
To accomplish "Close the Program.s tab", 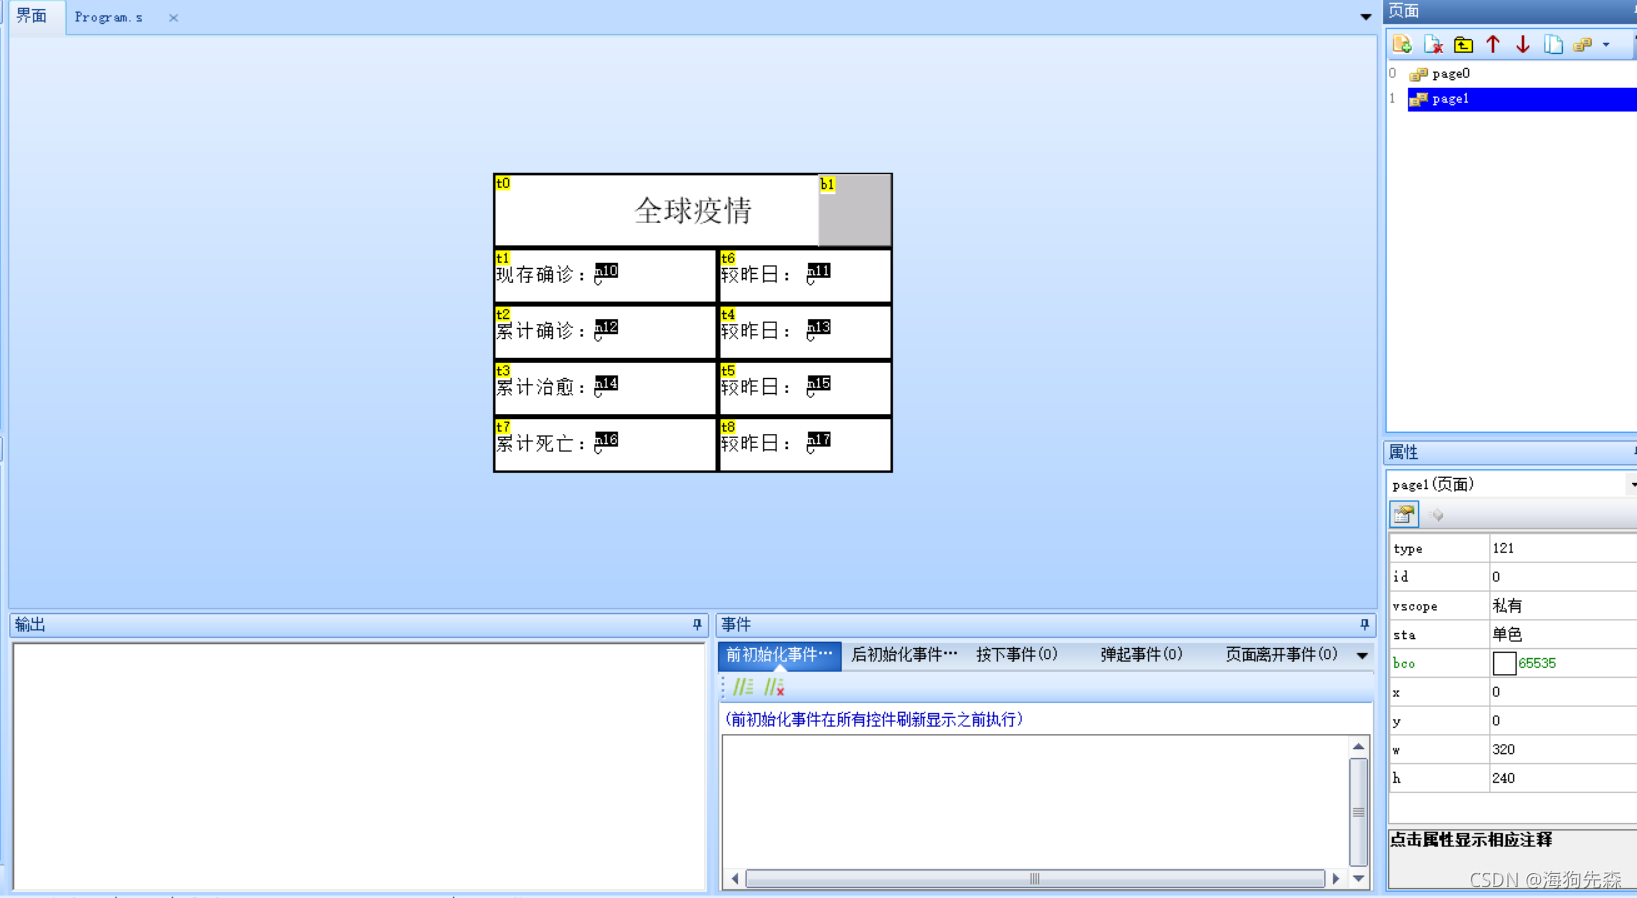I will [x=173, y=17].
